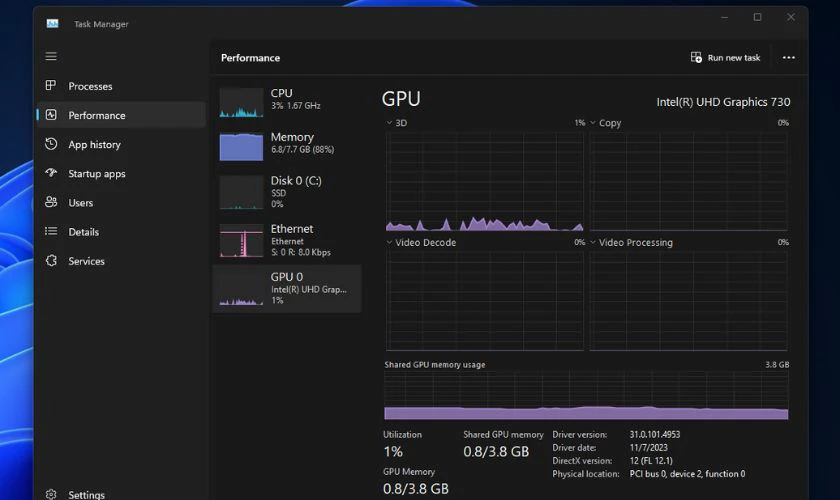840x500 pixels.
Task: Click the Details list icon
Action: 51,231
